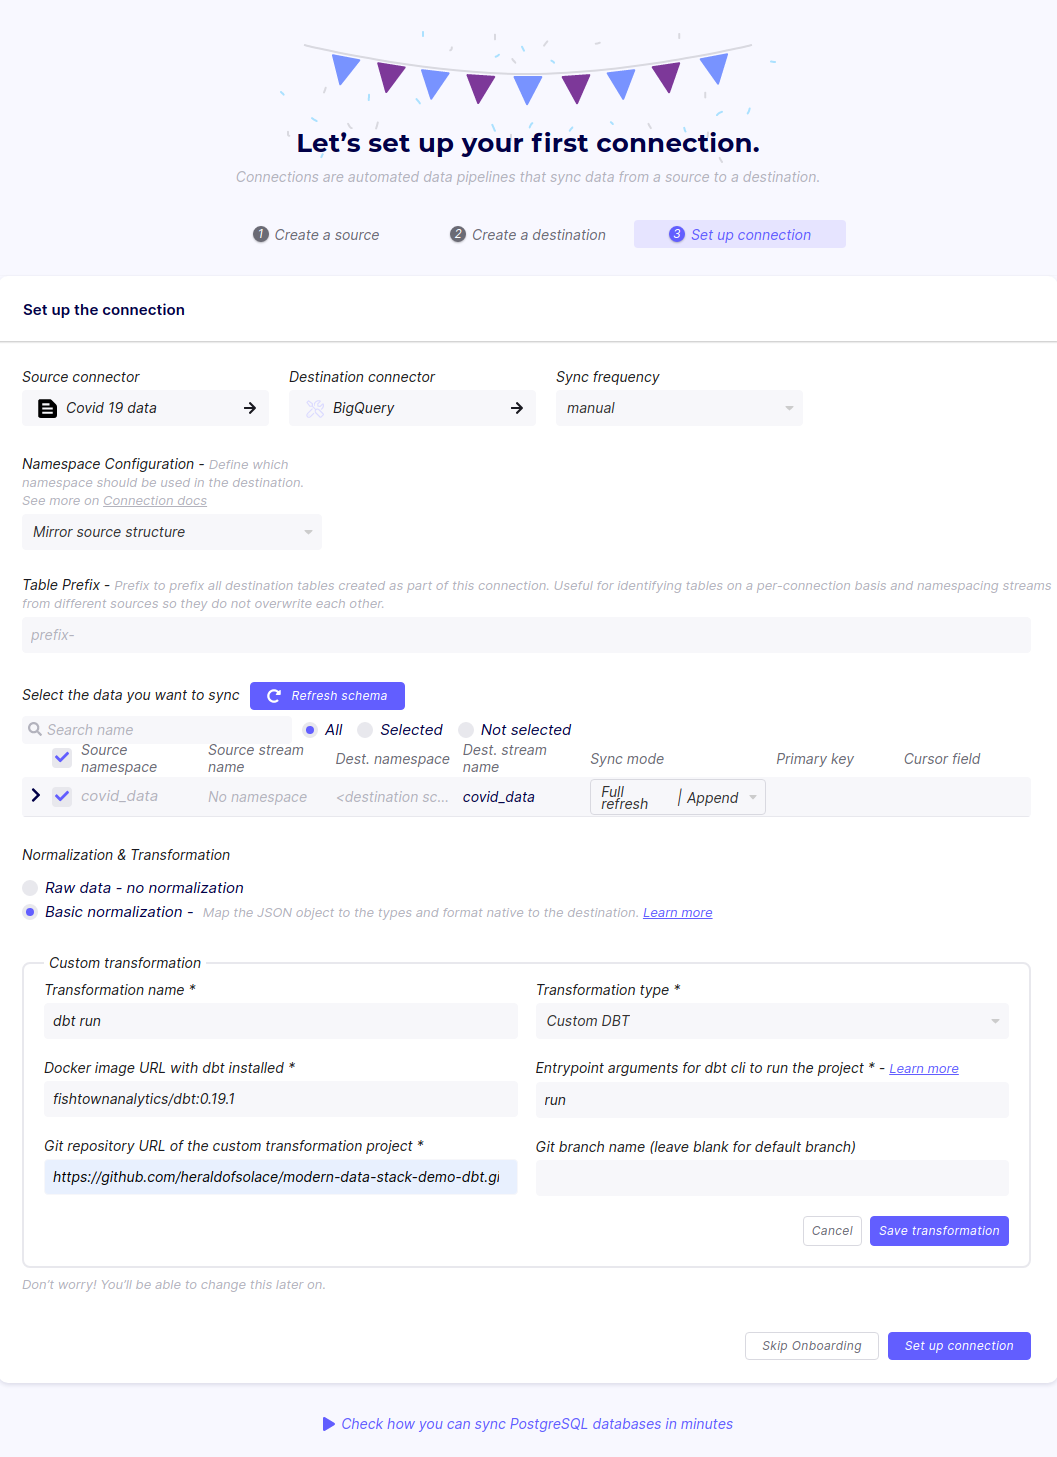Click the search magnifier in stream search
Image resolution: width=1057 pixels, height=1457 pixels.
[x=35, y=730]
